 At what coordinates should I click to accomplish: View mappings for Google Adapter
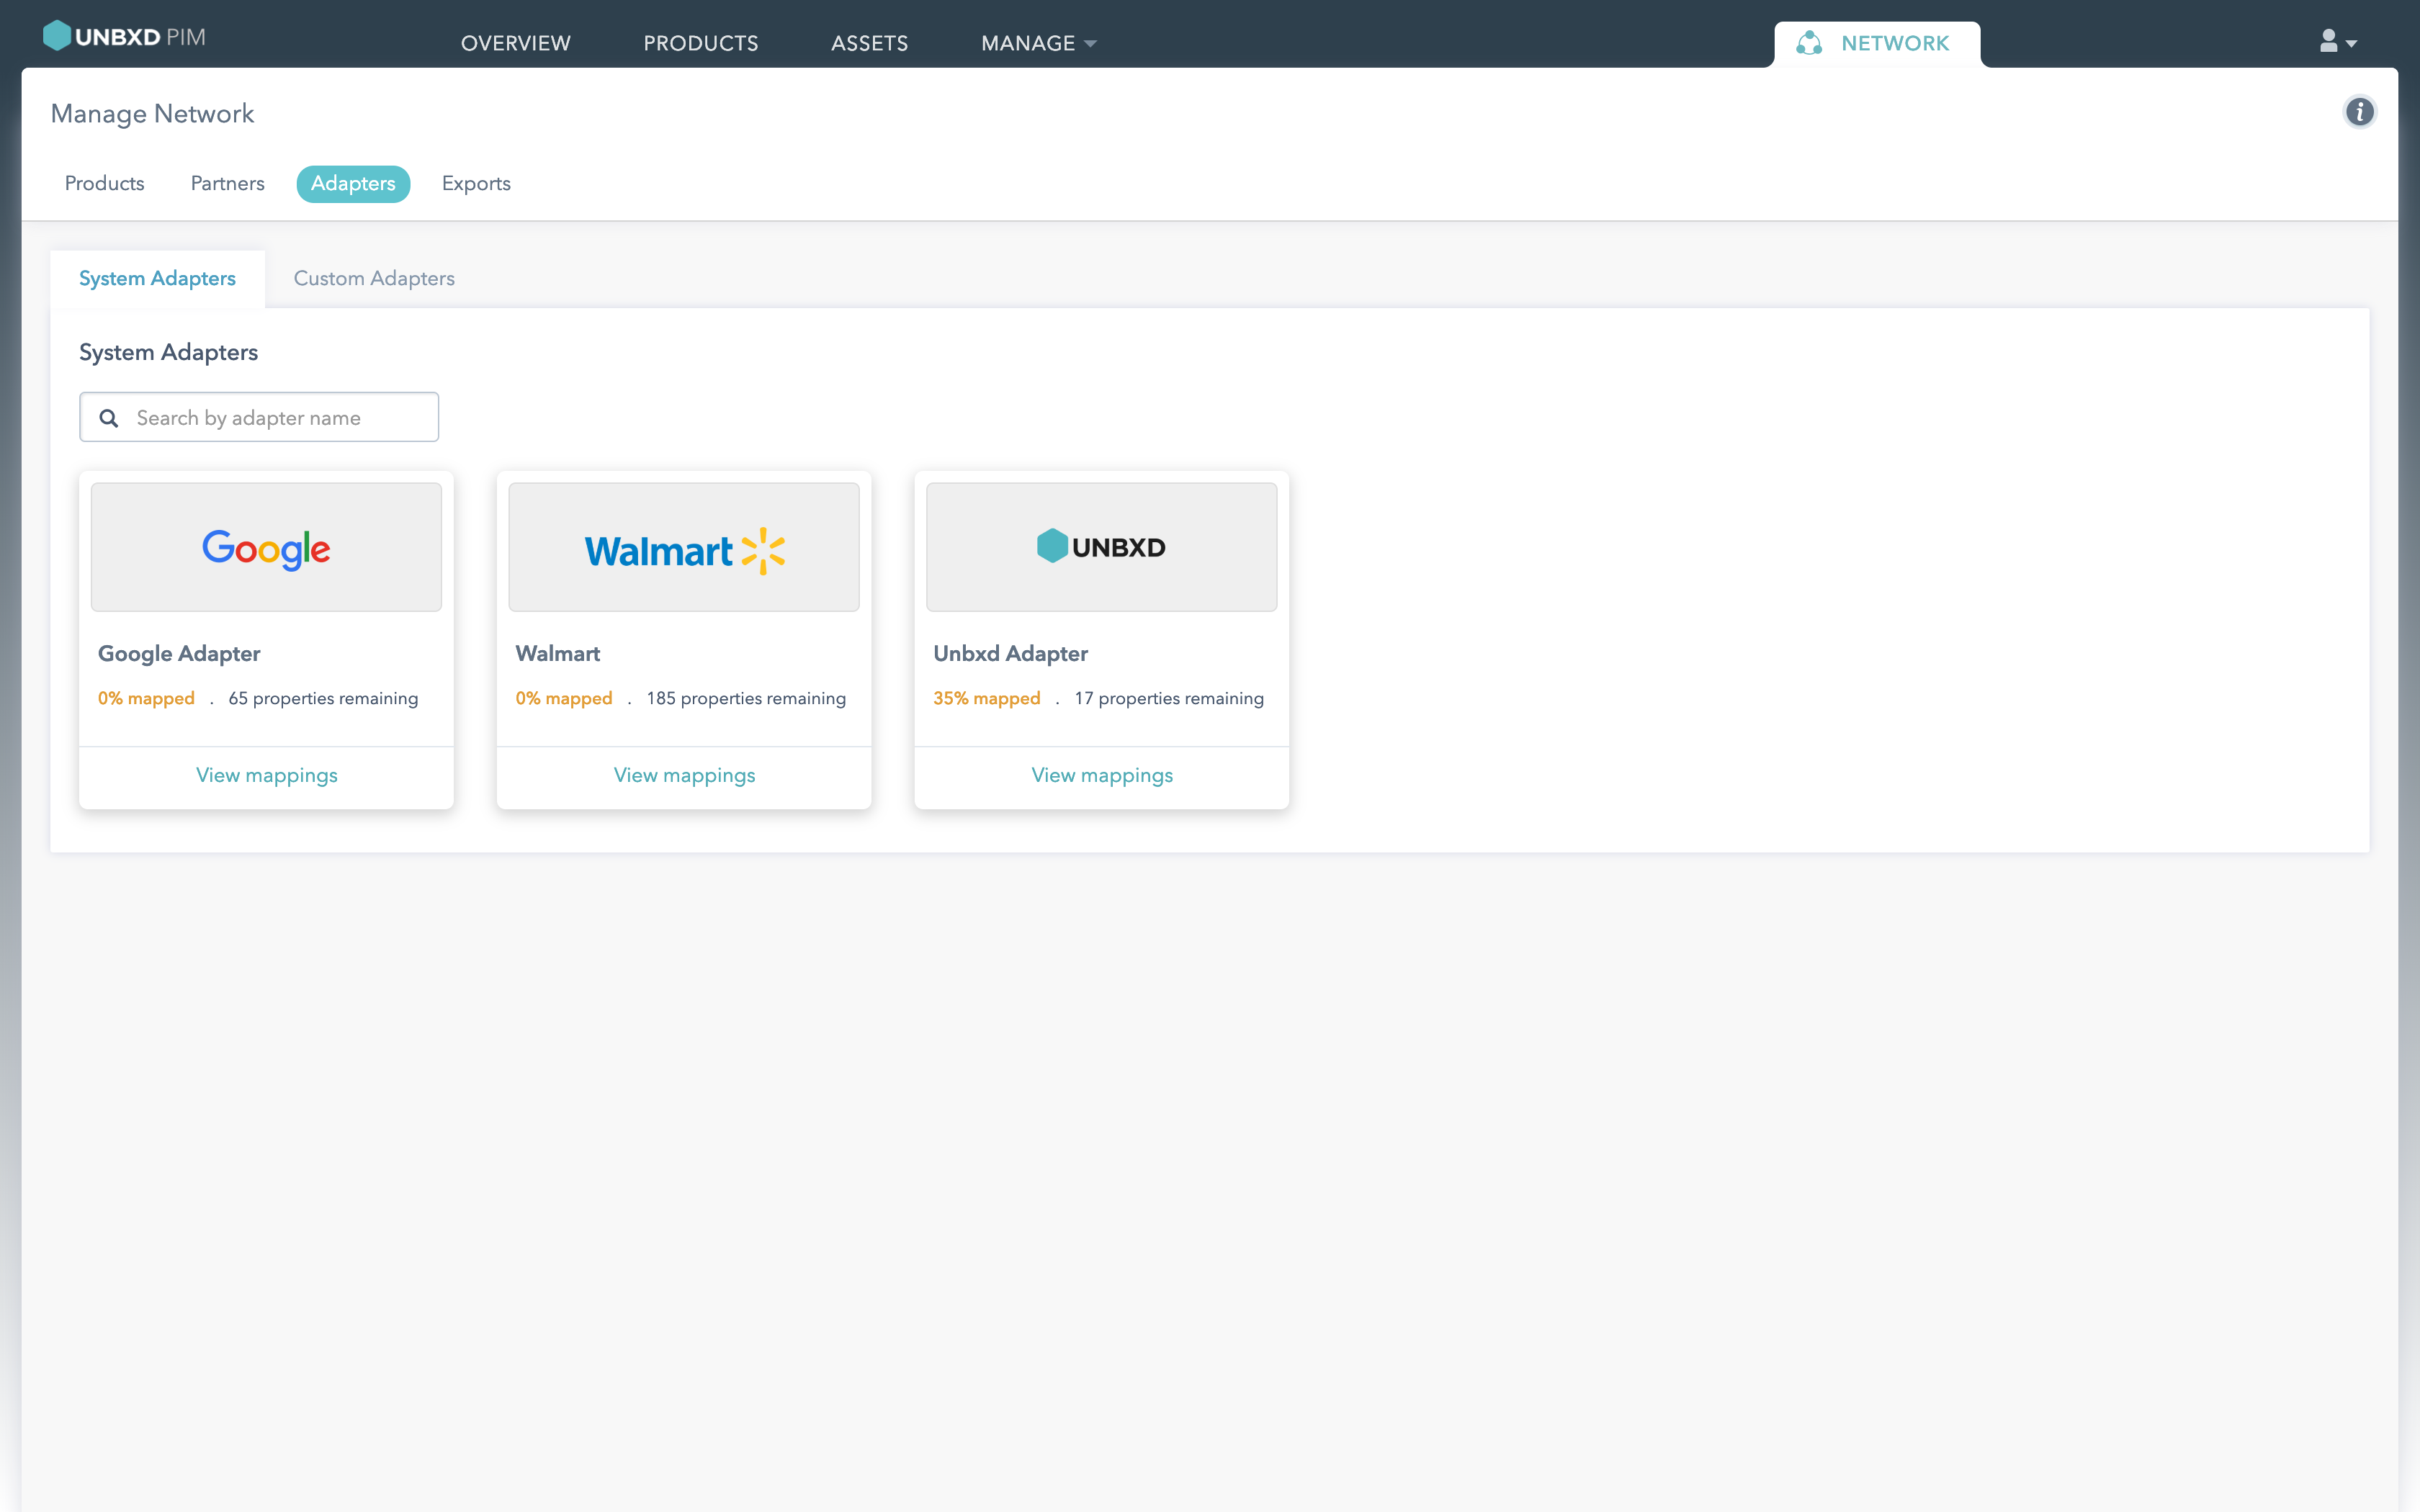point(267,775)
